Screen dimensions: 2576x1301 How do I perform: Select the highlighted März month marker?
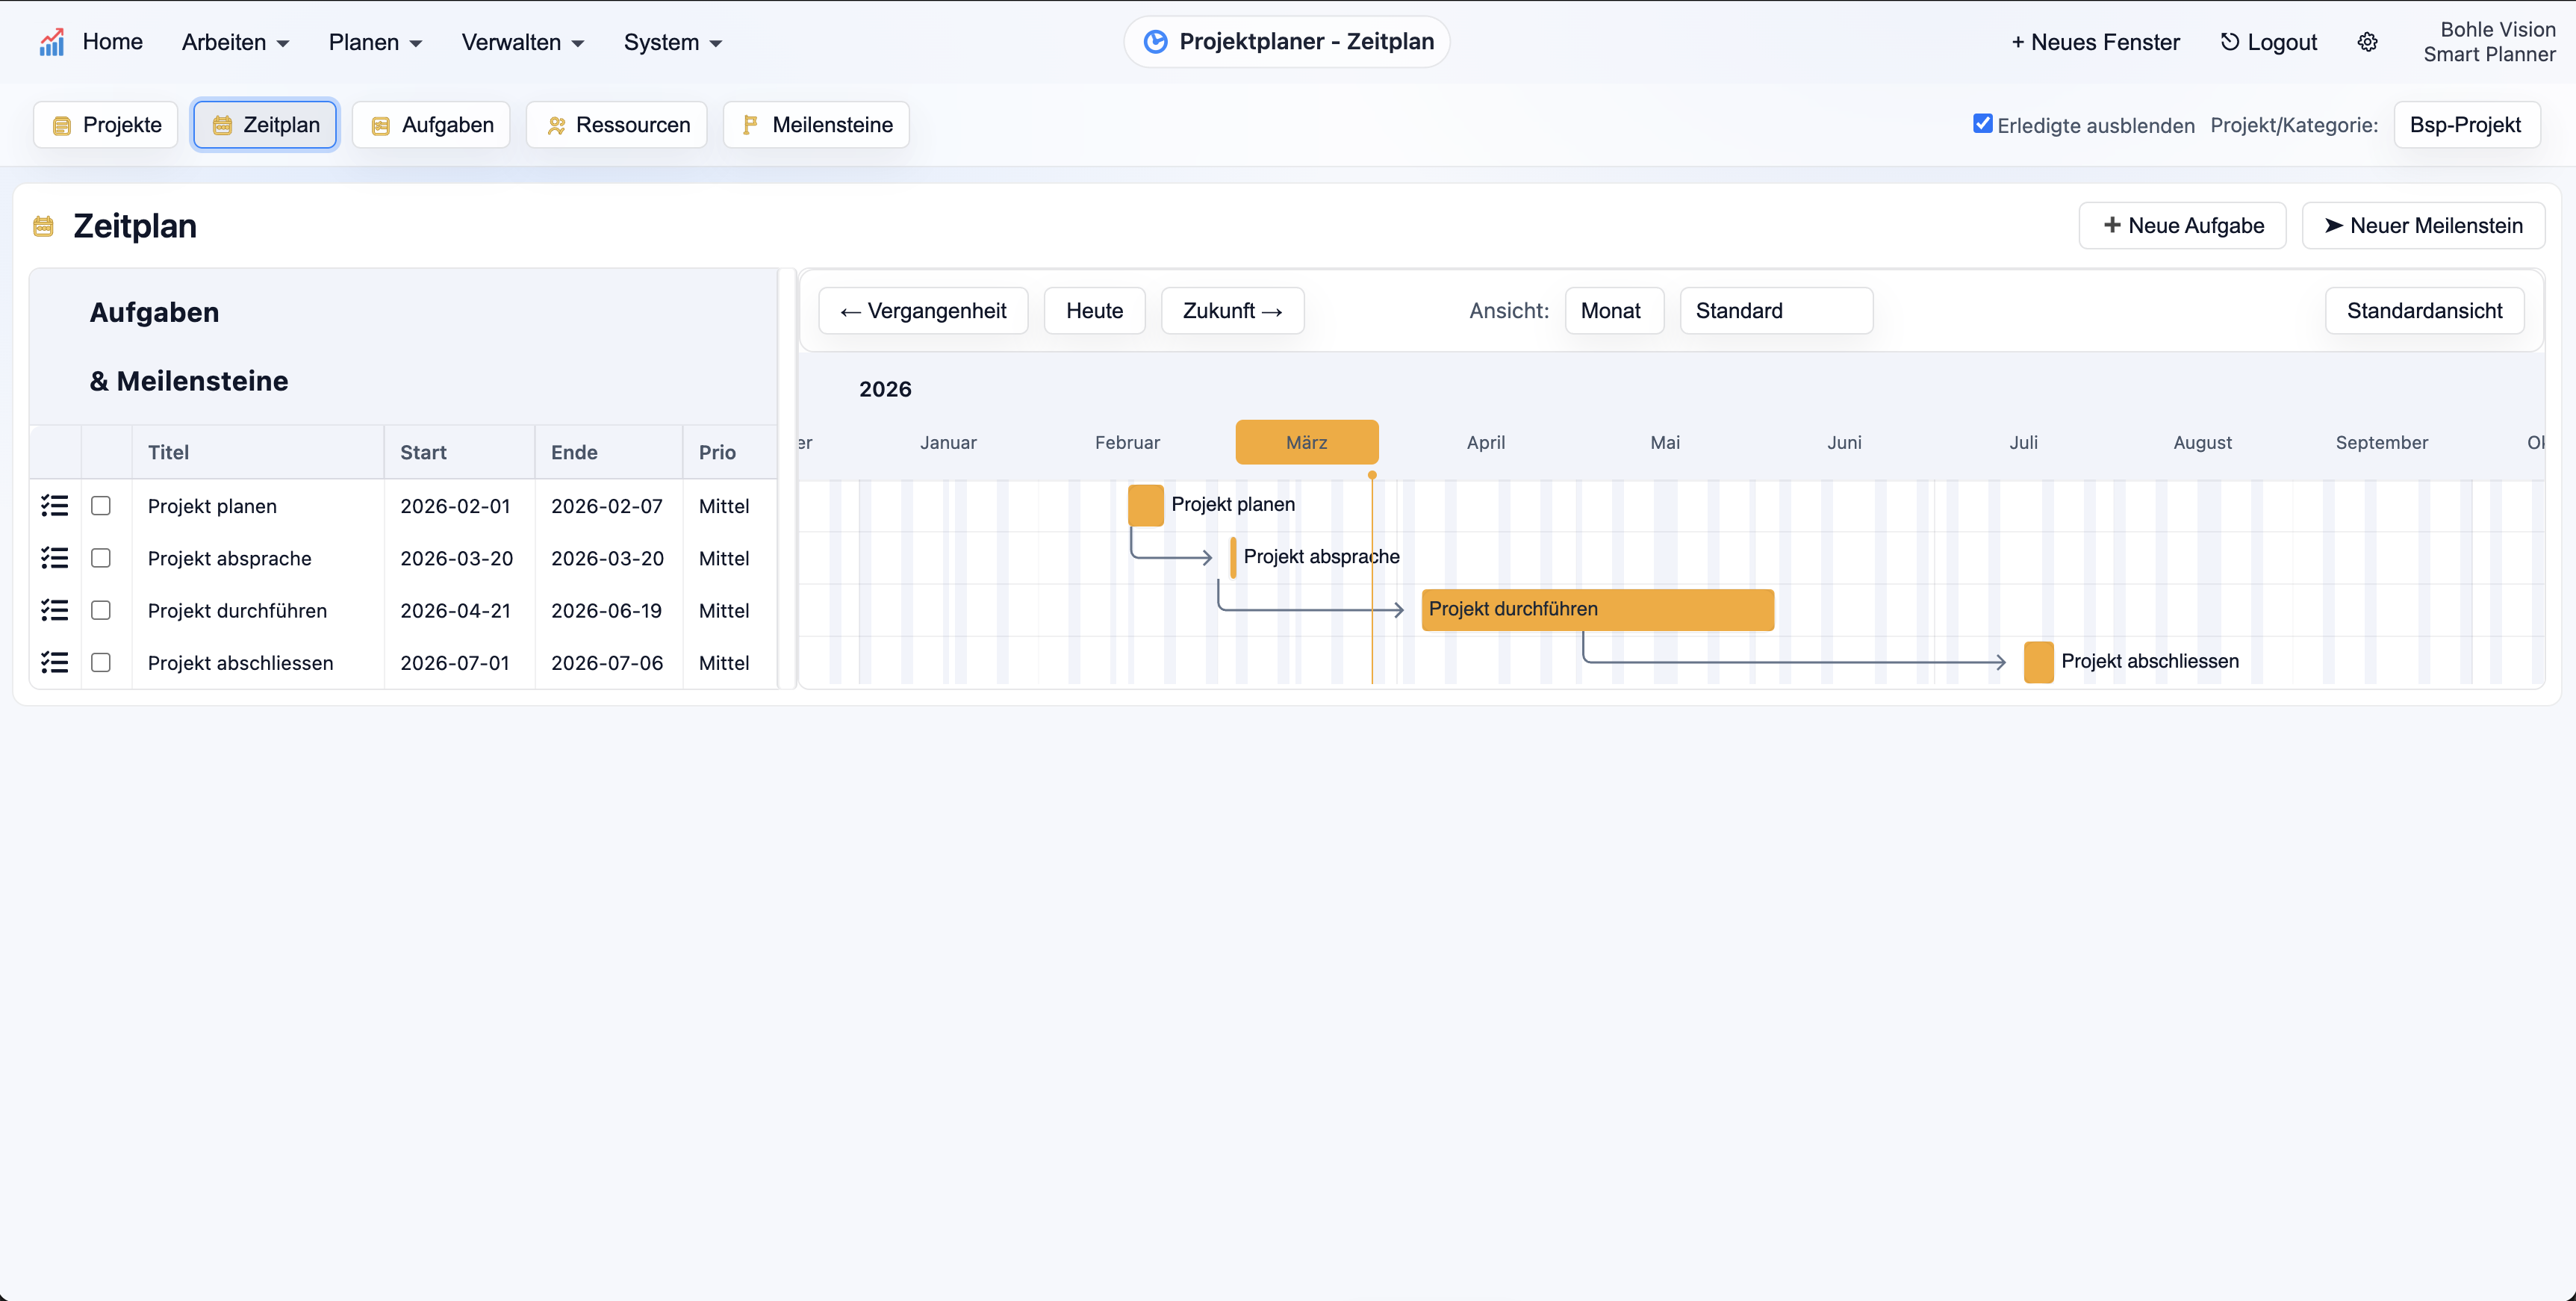point(1307,441)
